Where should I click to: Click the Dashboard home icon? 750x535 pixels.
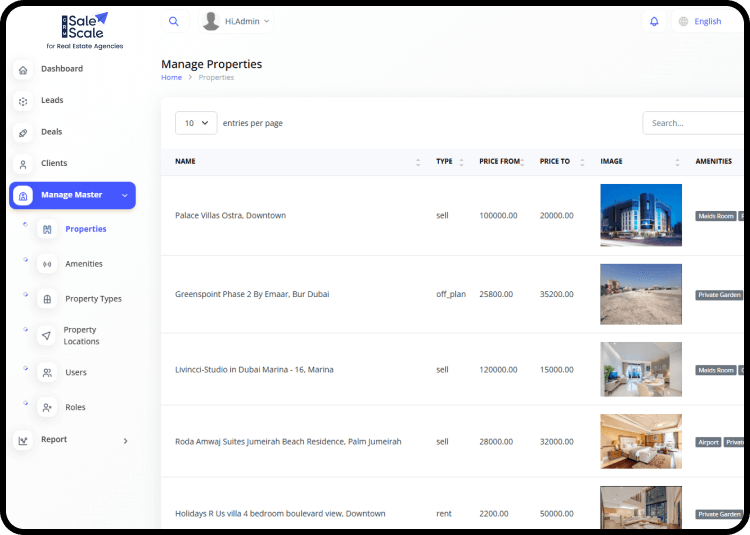[23, 70]
